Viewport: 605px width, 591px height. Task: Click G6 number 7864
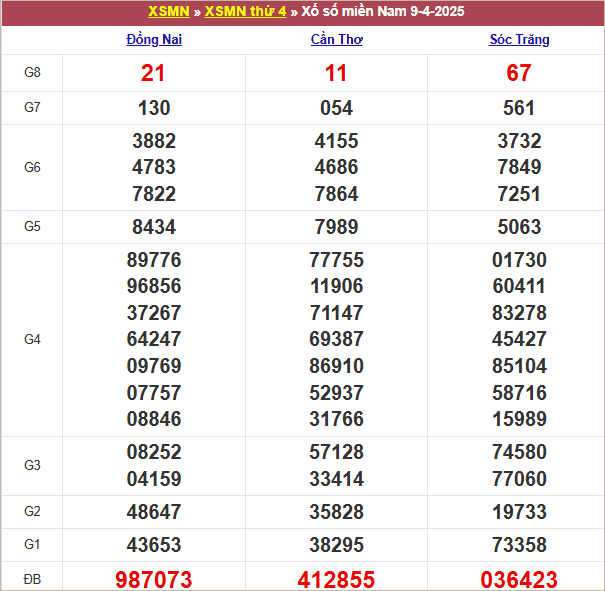(x=336, y=194)
